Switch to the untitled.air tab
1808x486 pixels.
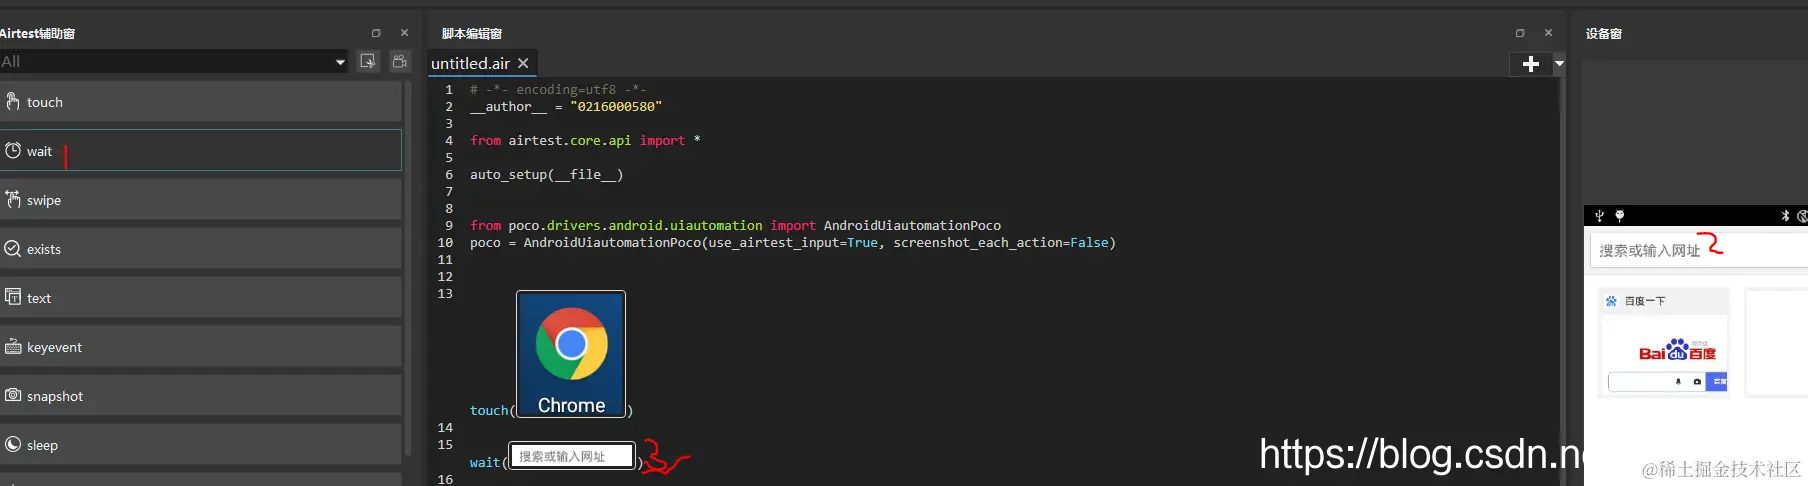tap(470, 63)
